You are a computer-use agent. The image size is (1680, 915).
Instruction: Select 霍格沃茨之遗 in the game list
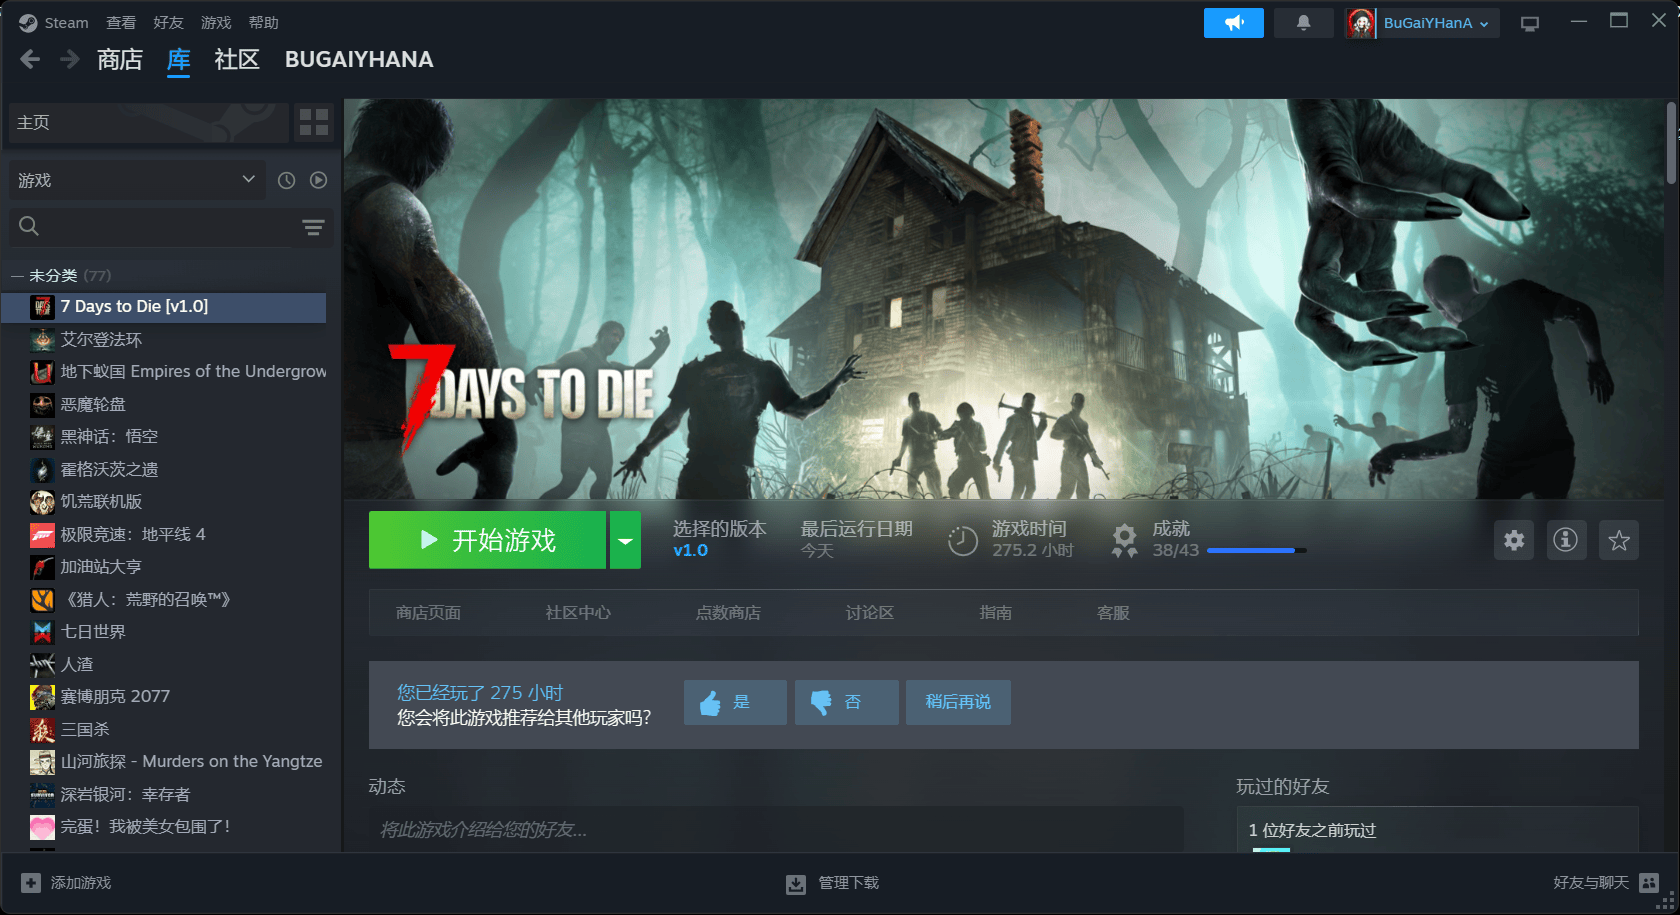pos(165,470)
